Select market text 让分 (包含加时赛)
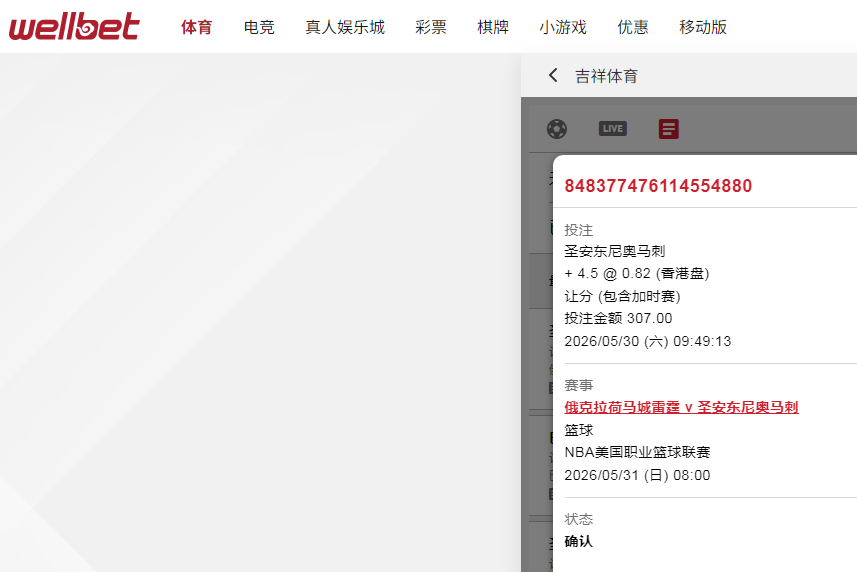This screenshot has height=572, width=857. click(623, 296)
